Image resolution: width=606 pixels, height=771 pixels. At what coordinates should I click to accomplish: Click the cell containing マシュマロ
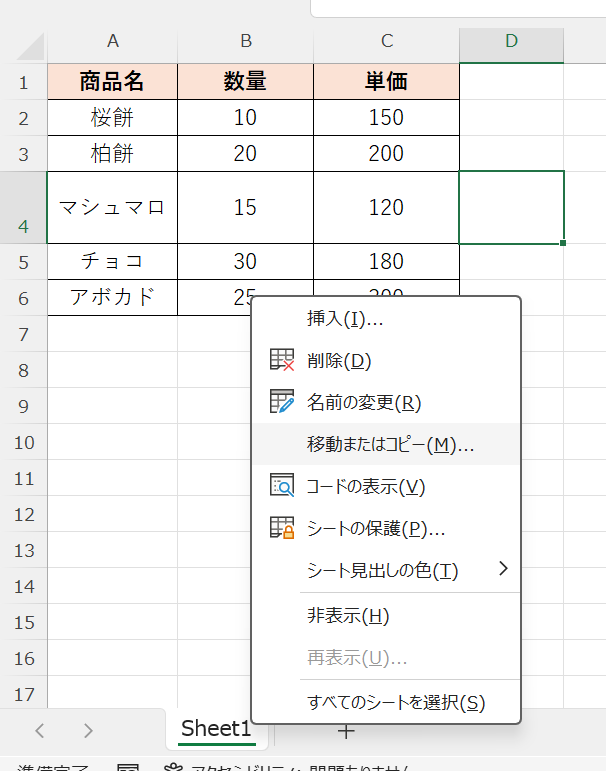[112, 208]
